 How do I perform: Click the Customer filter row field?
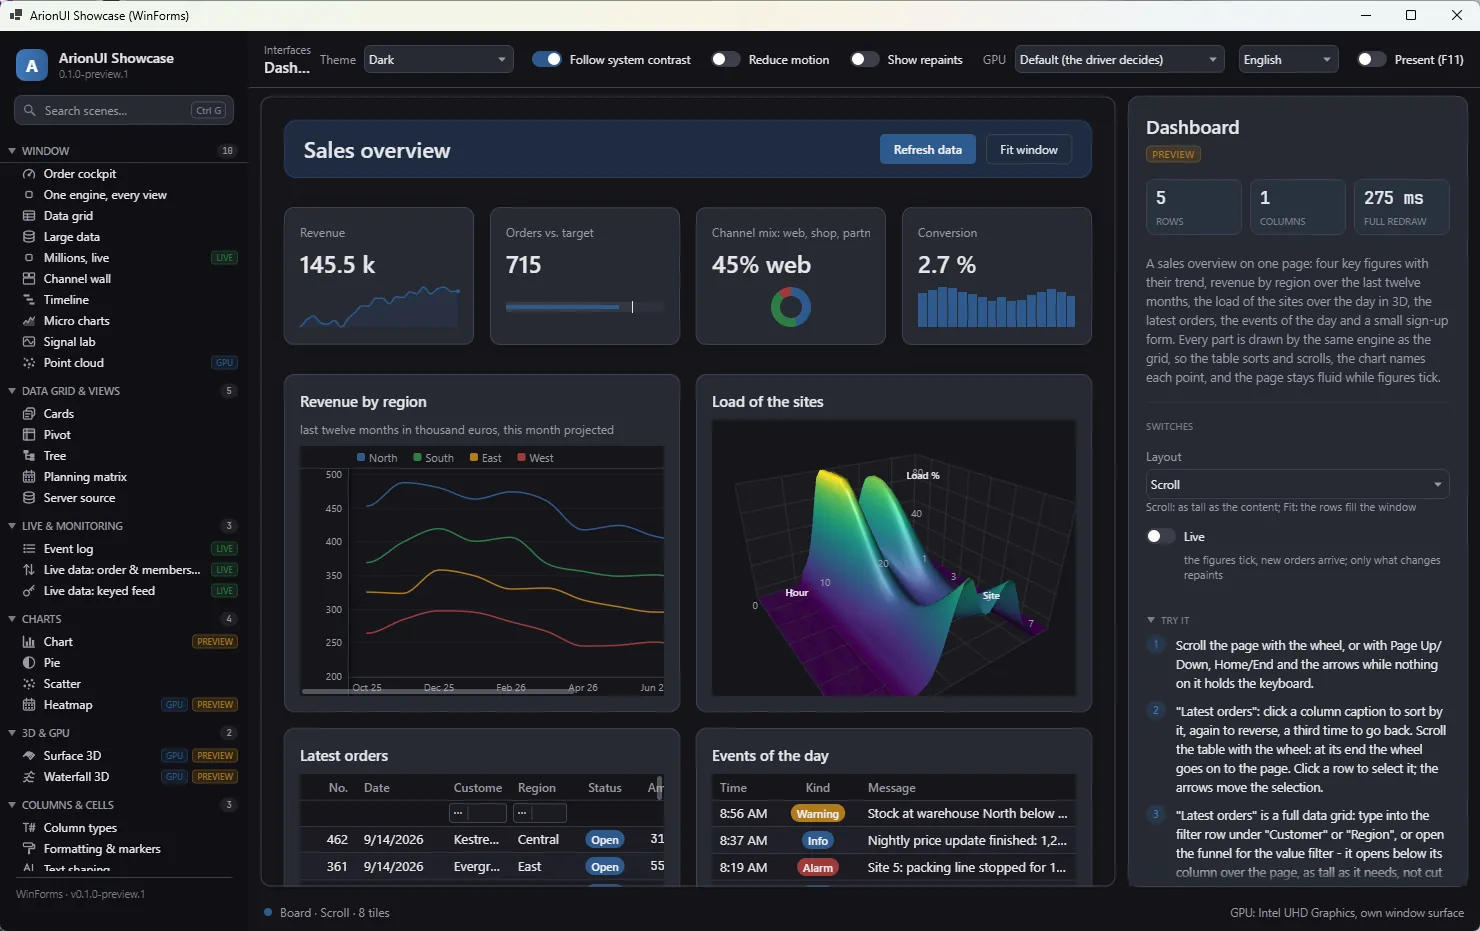point(478,813)
